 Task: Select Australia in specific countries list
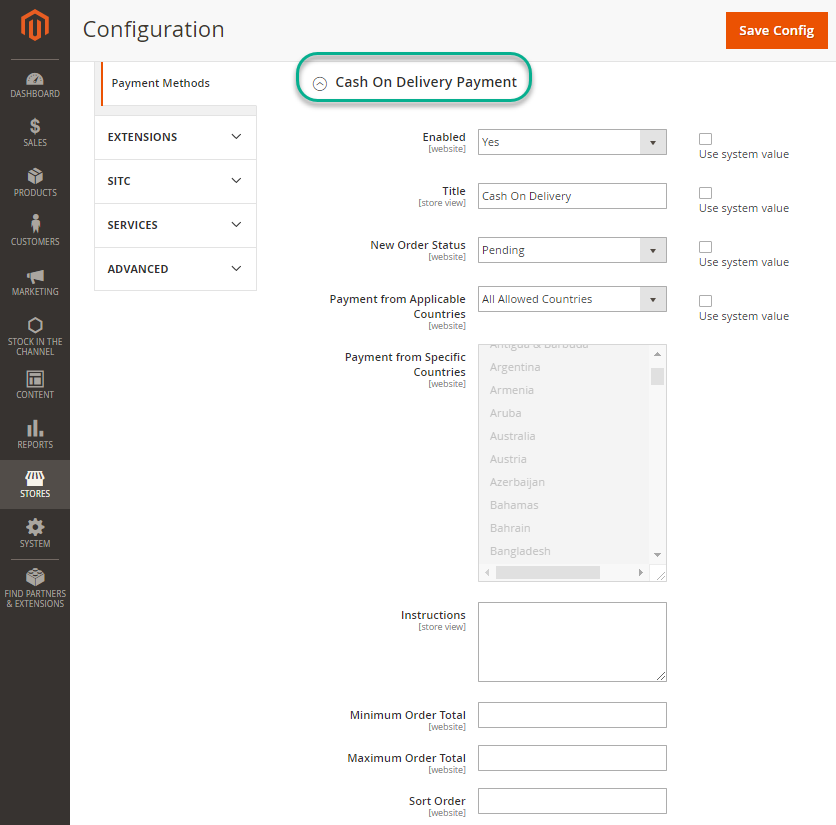tap(512, 436)
